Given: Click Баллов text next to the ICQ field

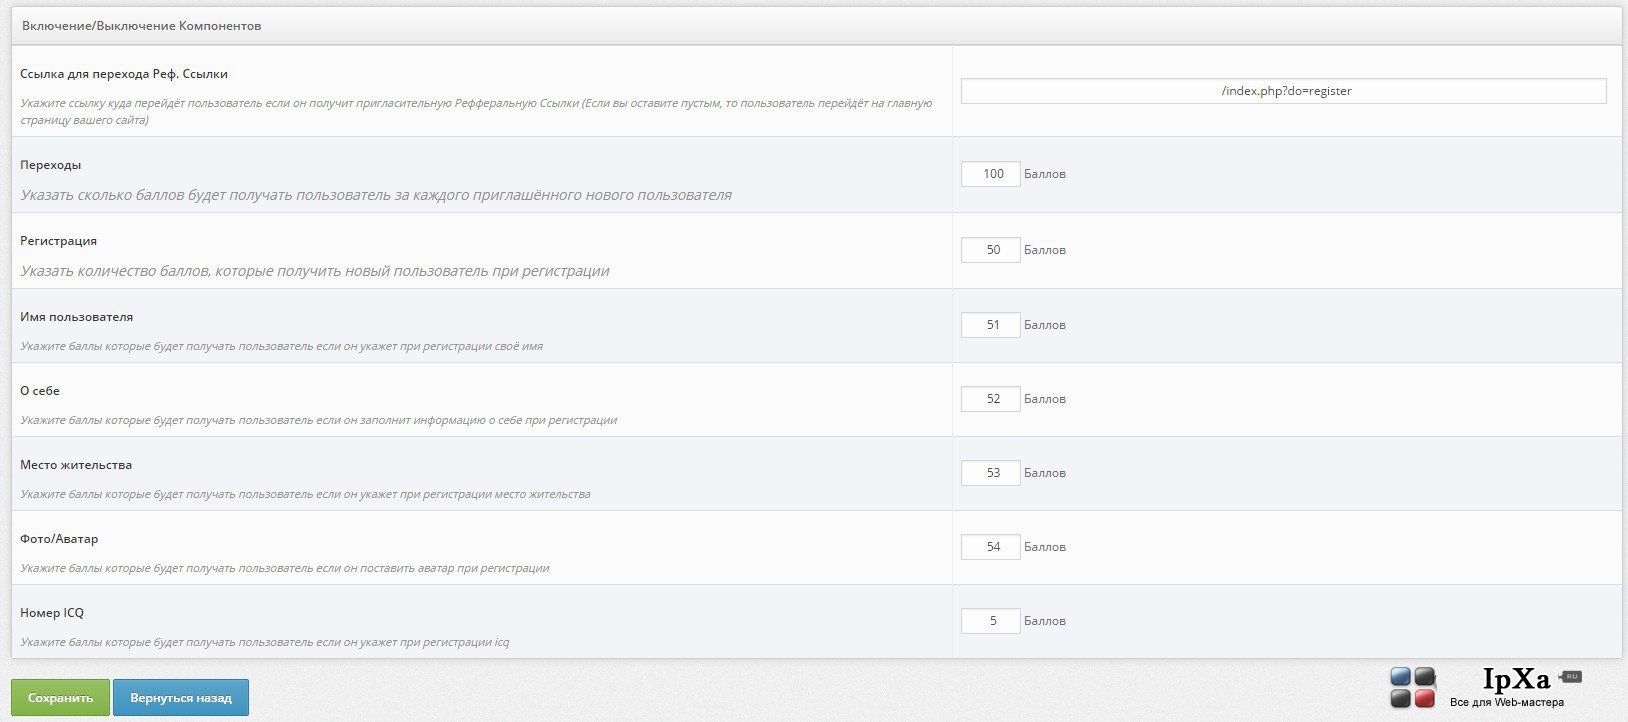Looking at the screenshot, I should point(1045,621).
